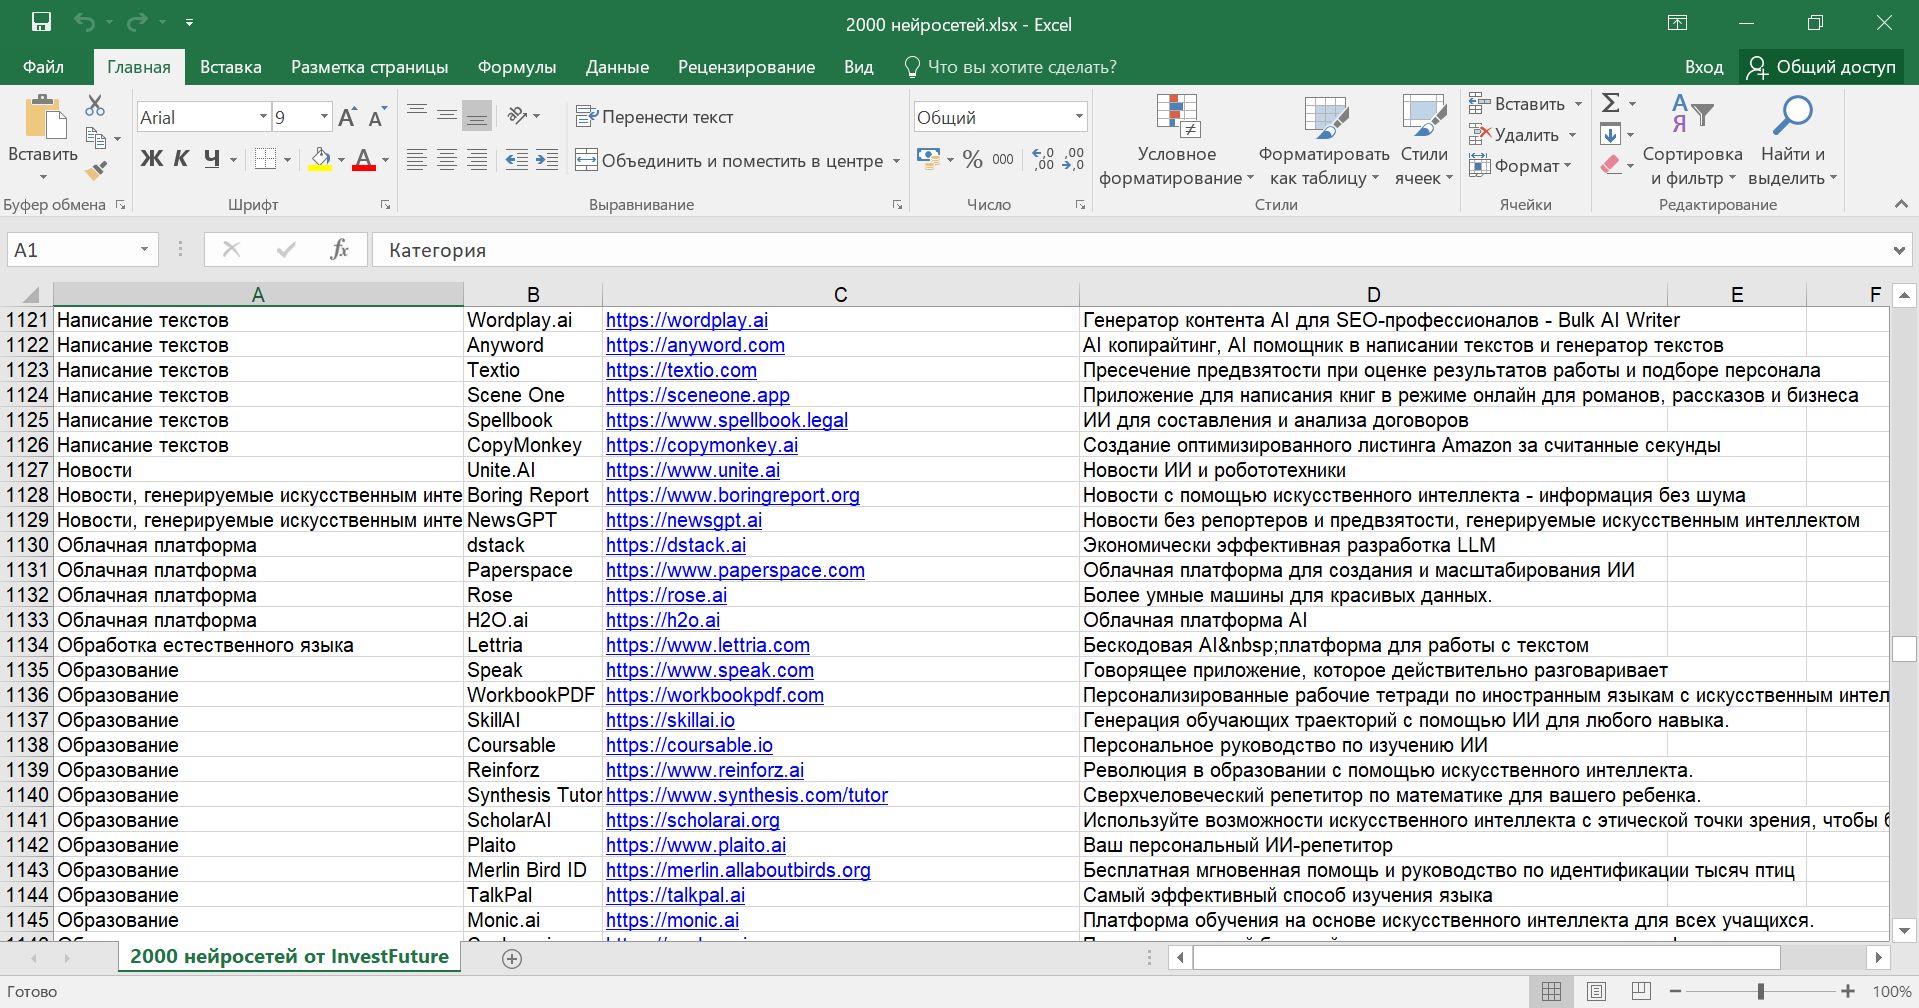
Task: Open the number format dropdown showing Общий
Action: pos(1079,117)
